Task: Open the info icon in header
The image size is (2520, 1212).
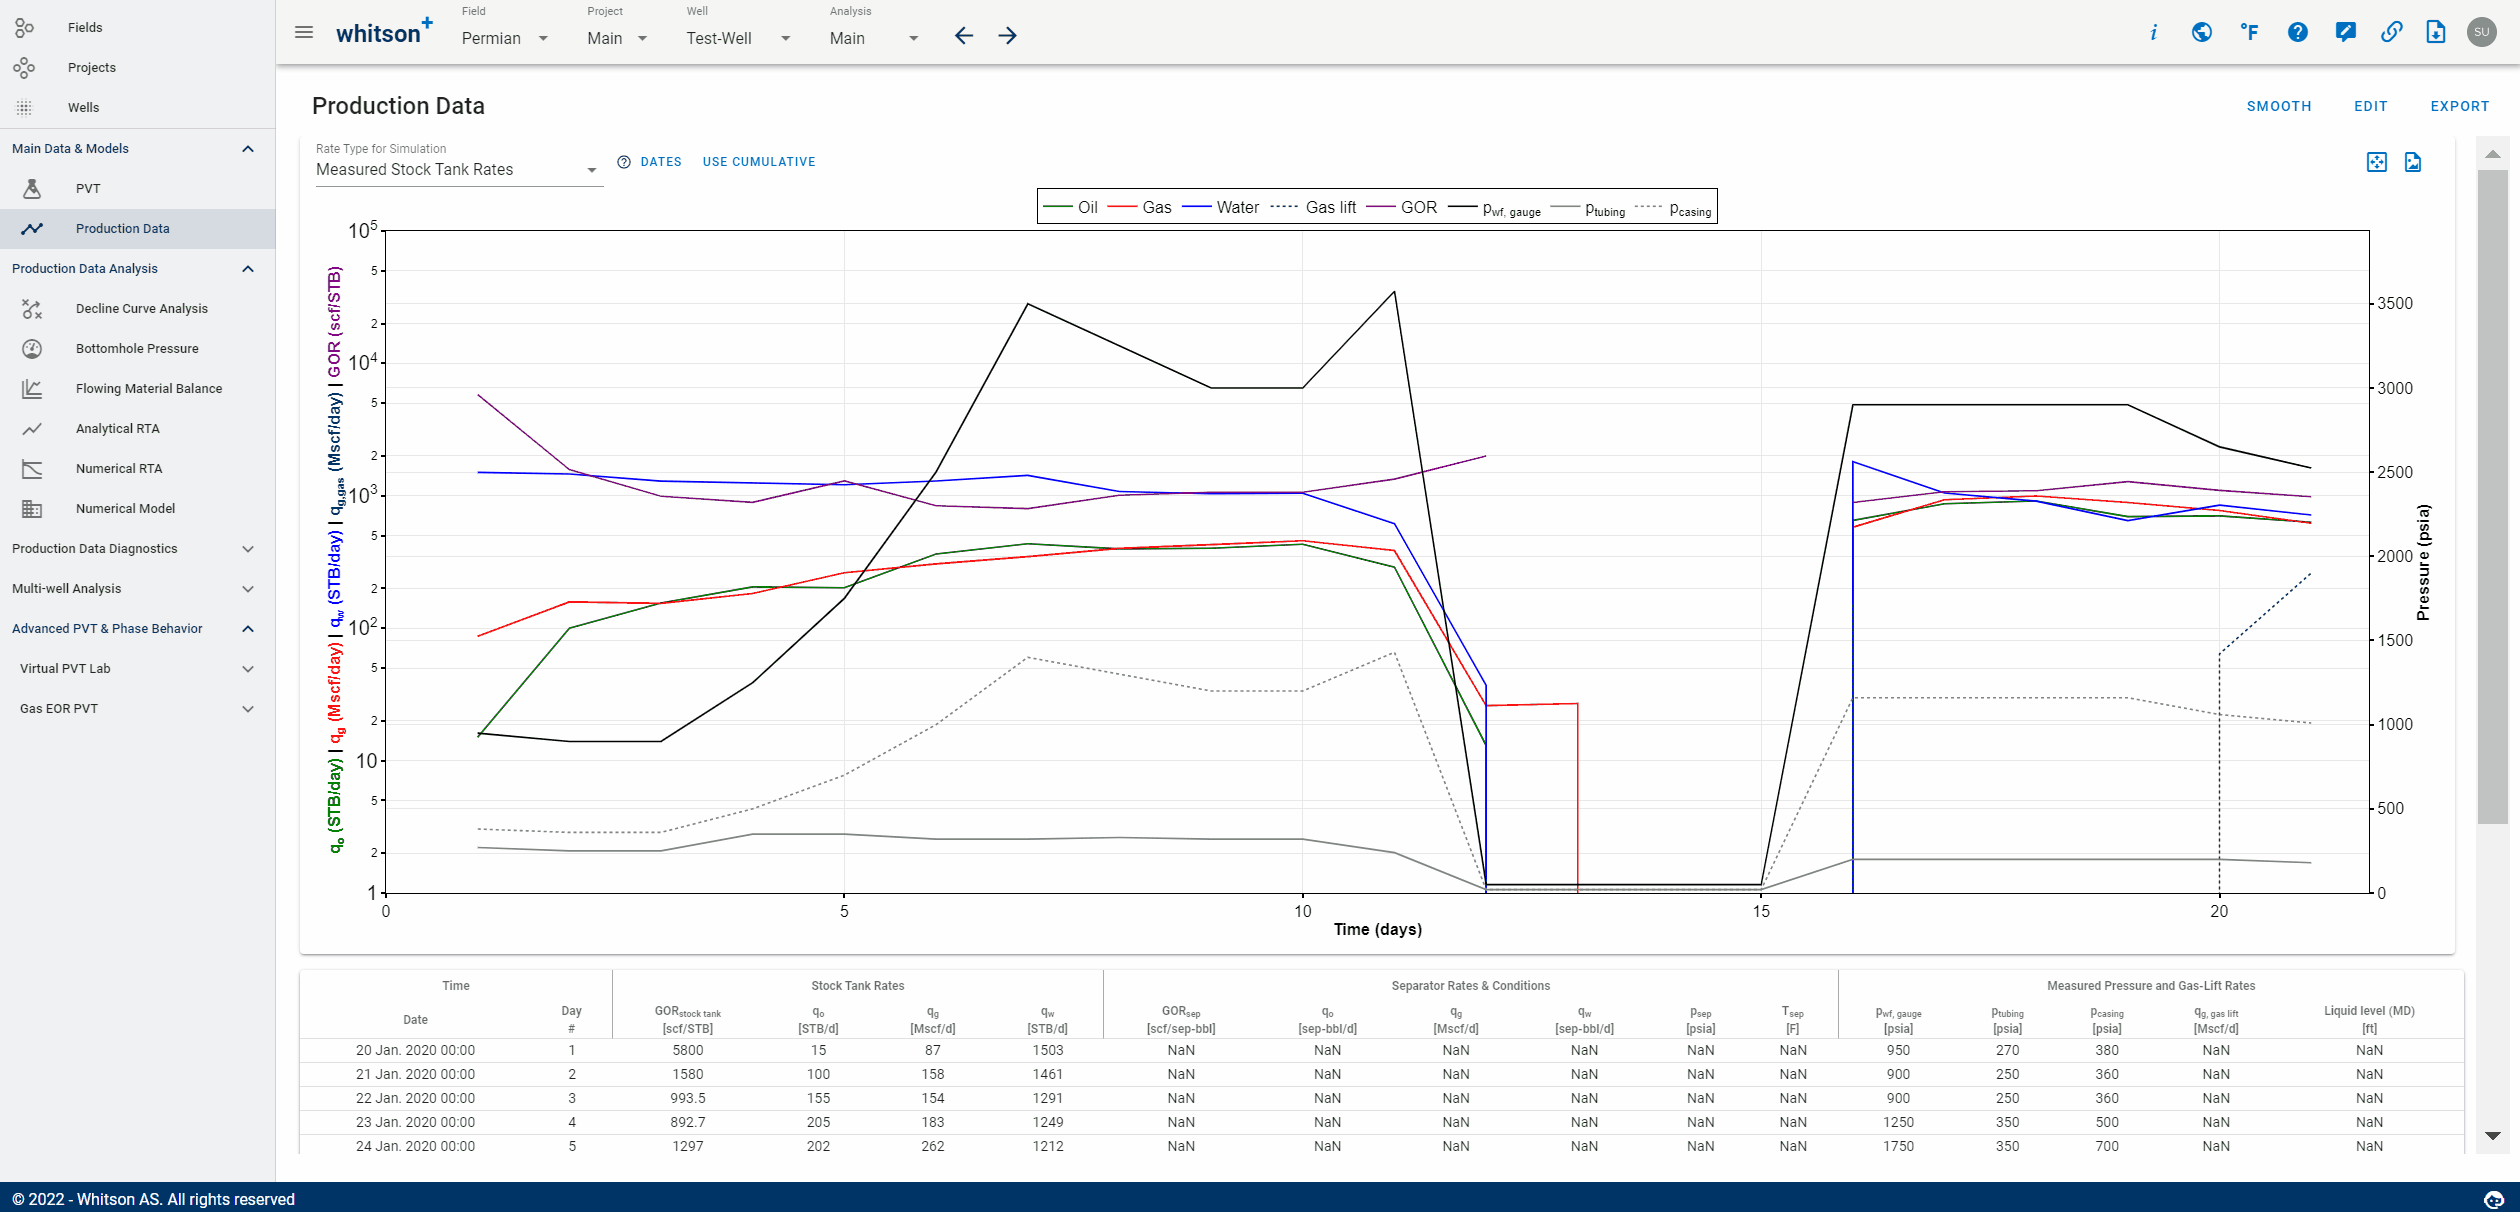Action: coord(2153,32)
